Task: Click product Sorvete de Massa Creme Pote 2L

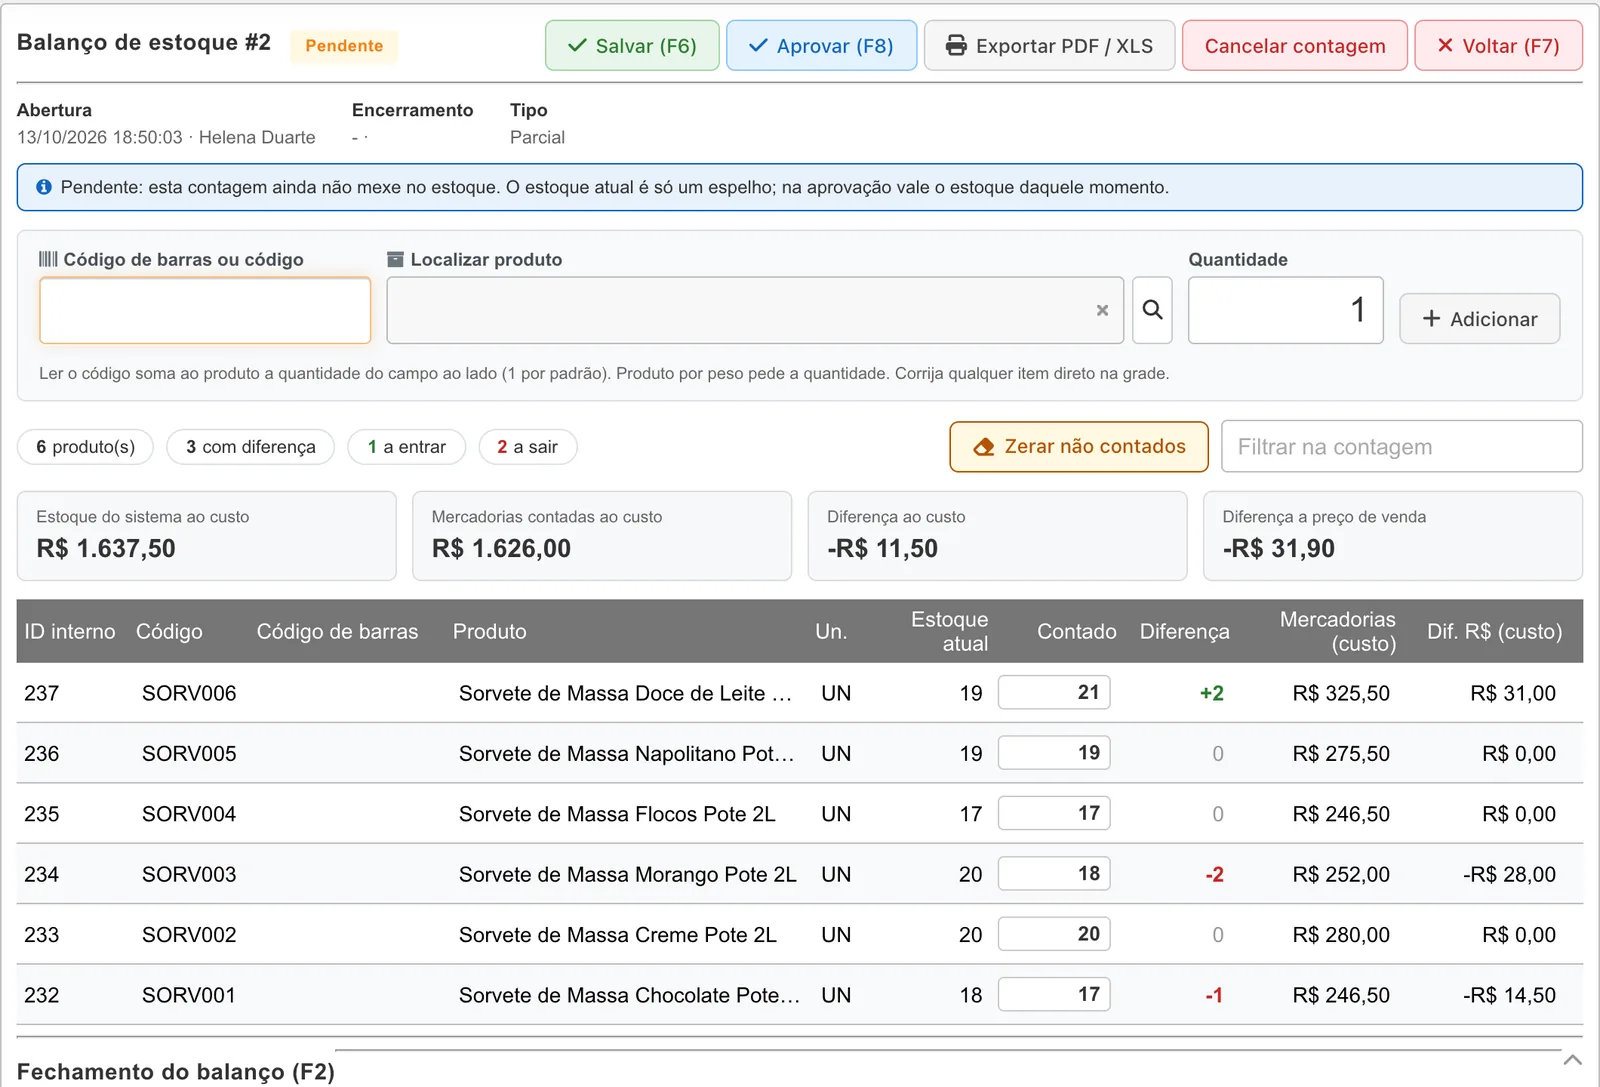Action: click(x=618, y=935)
